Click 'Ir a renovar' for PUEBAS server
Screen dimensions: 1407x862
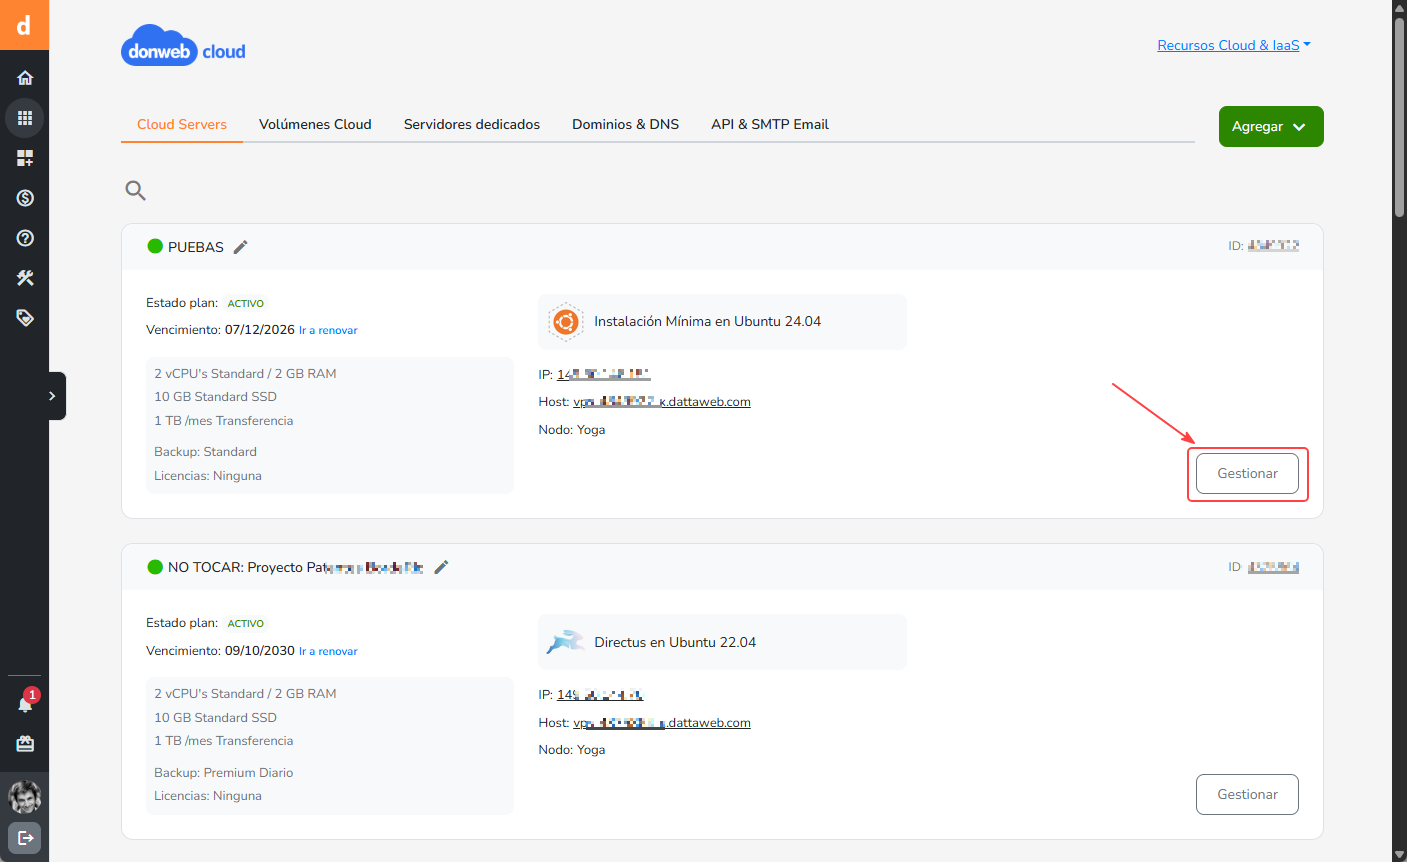tap(328, 330)
